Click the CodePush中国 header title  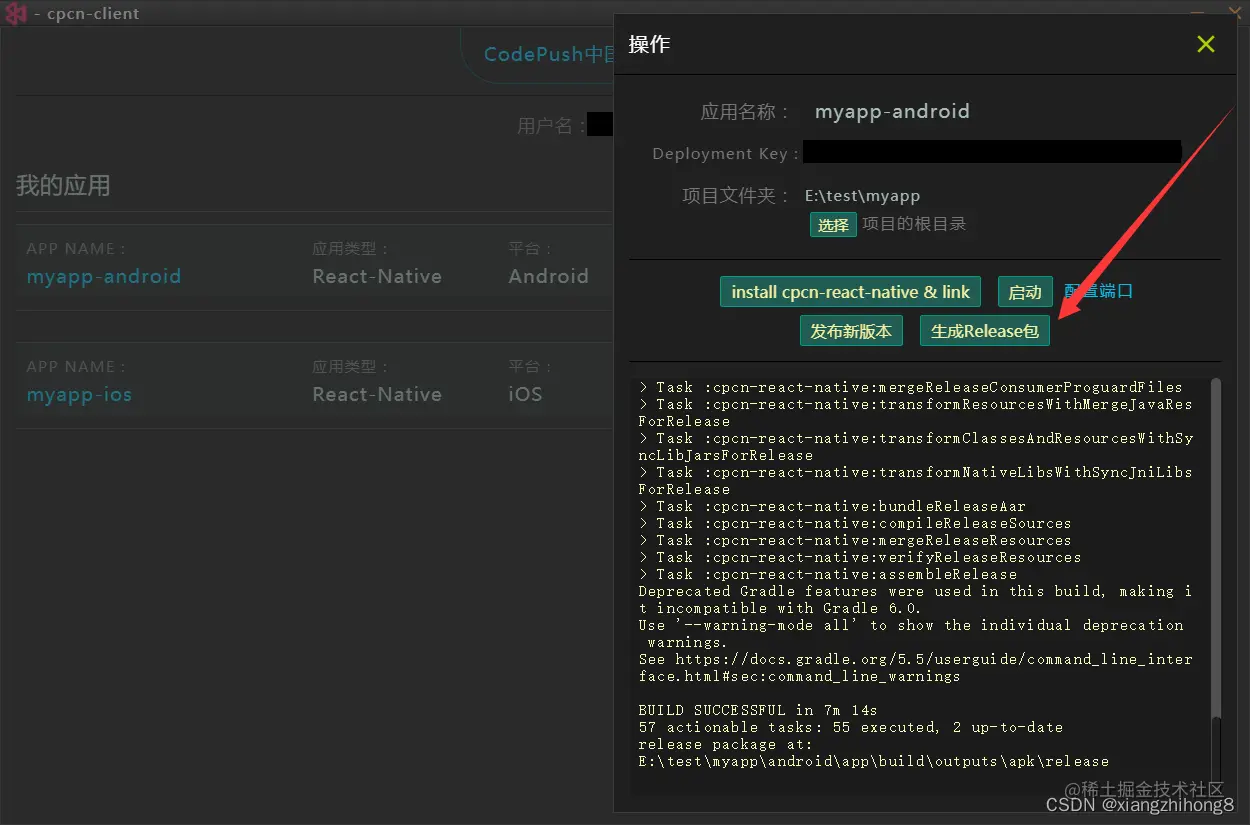coord(548,54)
